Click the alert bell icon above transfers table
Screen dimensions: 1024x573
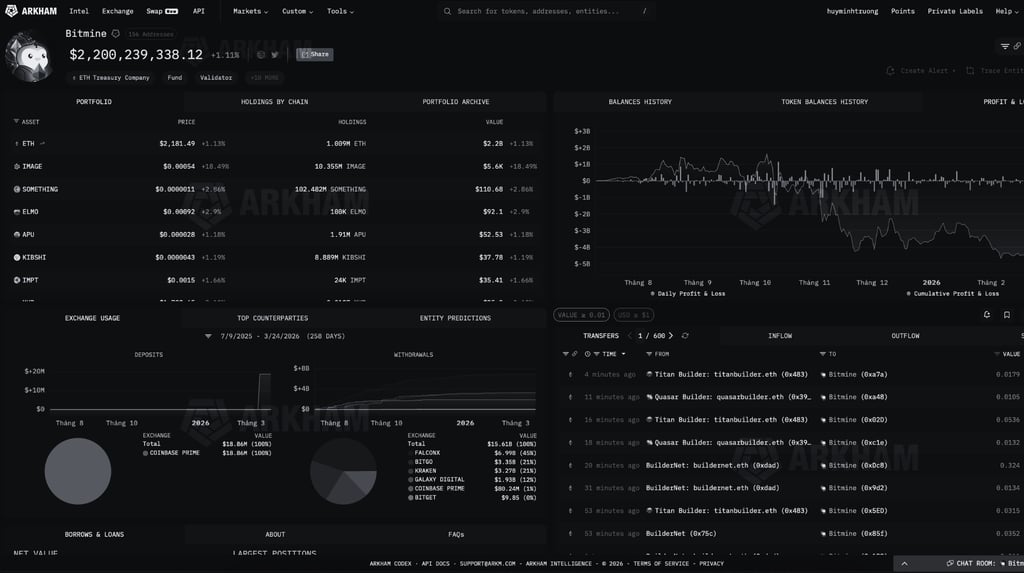(x=987, y=315)
